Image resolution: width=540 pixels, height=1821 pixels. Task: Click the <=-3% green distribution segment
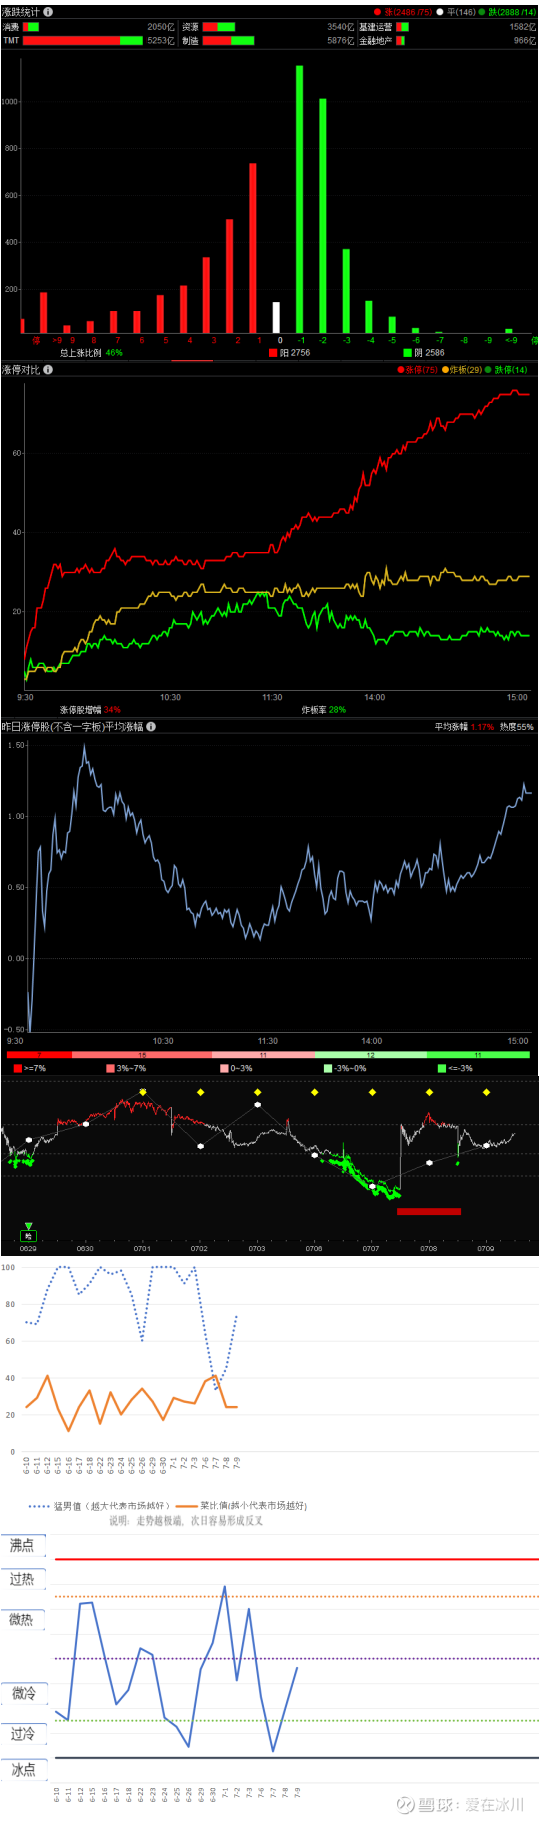pyautogui.click(x=478, y=1055)
